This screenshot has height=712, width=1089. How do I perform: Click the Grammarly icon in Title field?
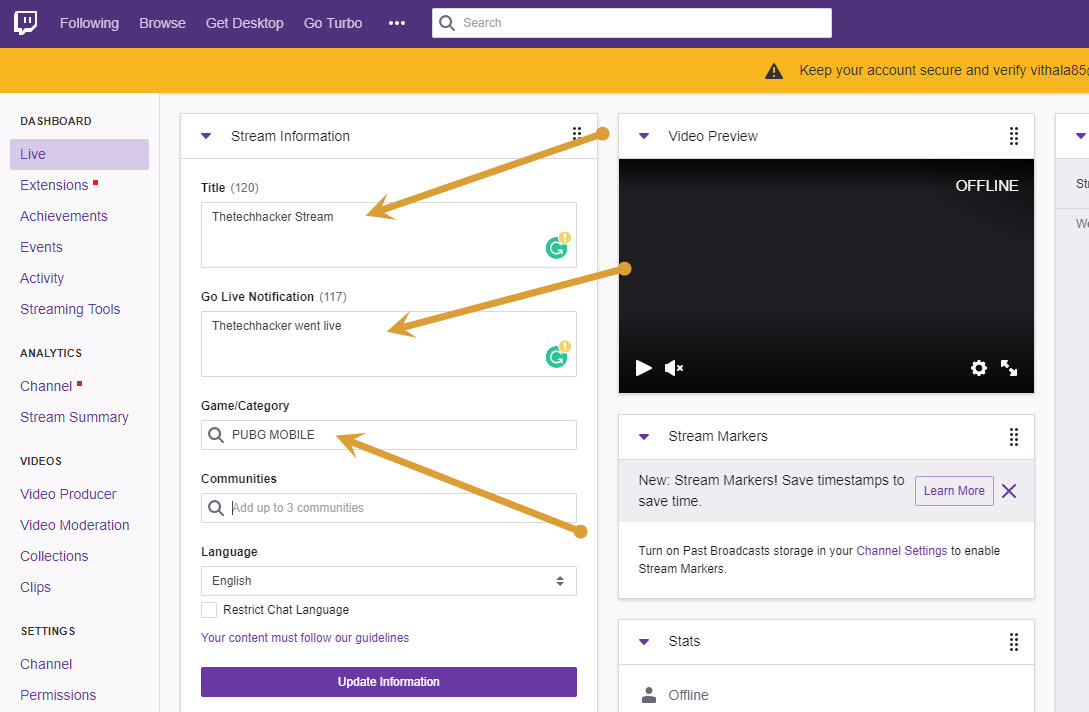[x=557, y=246]
